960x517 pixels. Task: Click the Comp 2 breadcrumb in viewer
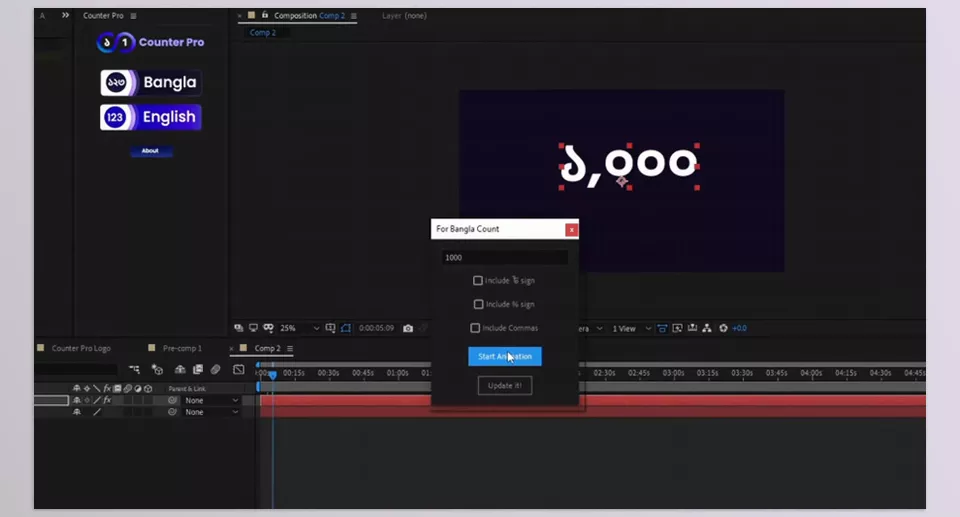click(263, 32)
